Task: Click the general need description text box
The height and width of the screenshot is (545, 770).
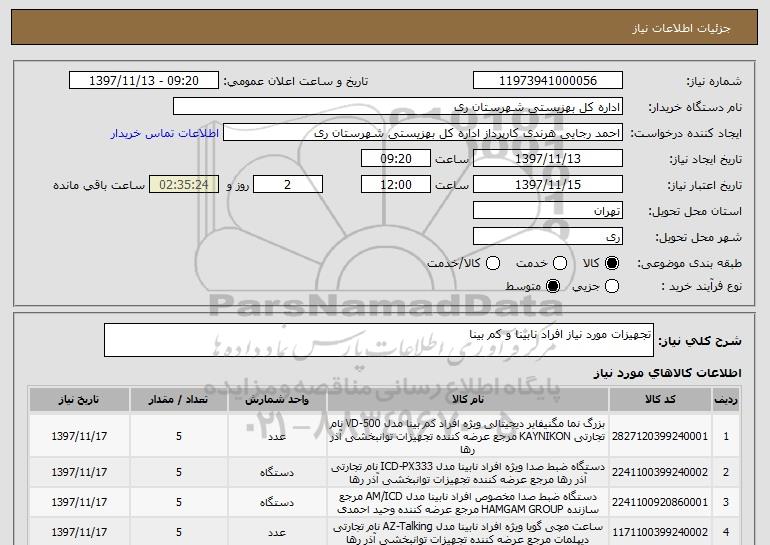Action: (x=379, y=340)
